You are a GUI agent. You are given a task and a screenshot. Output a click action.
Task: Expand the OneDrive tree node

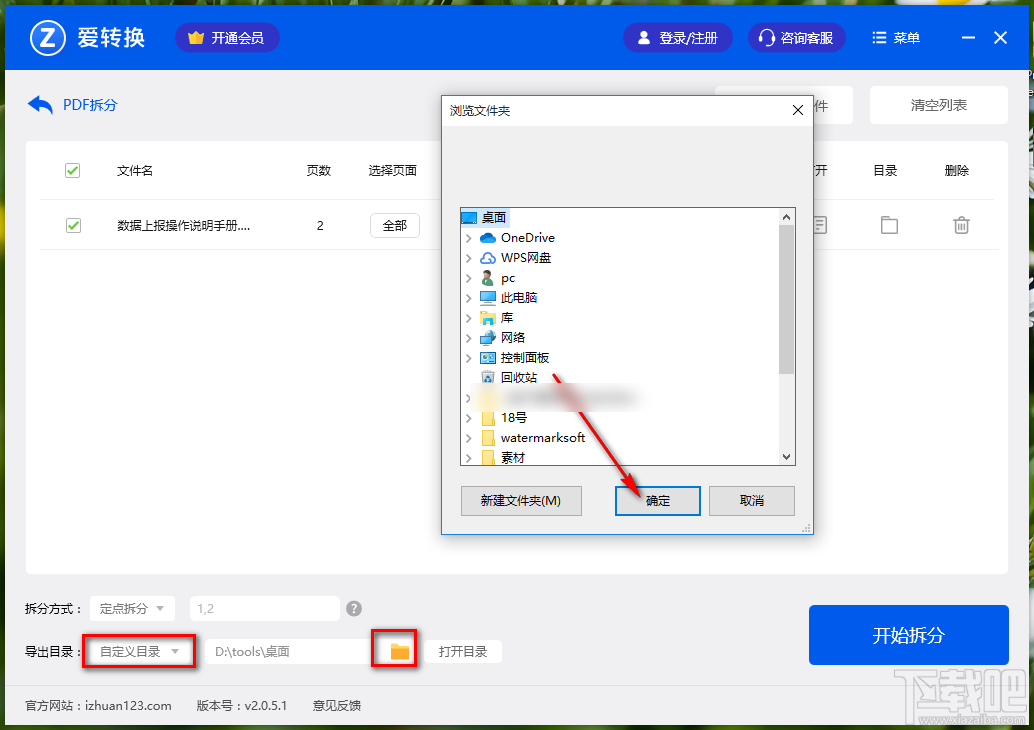[x=468, y=237]
